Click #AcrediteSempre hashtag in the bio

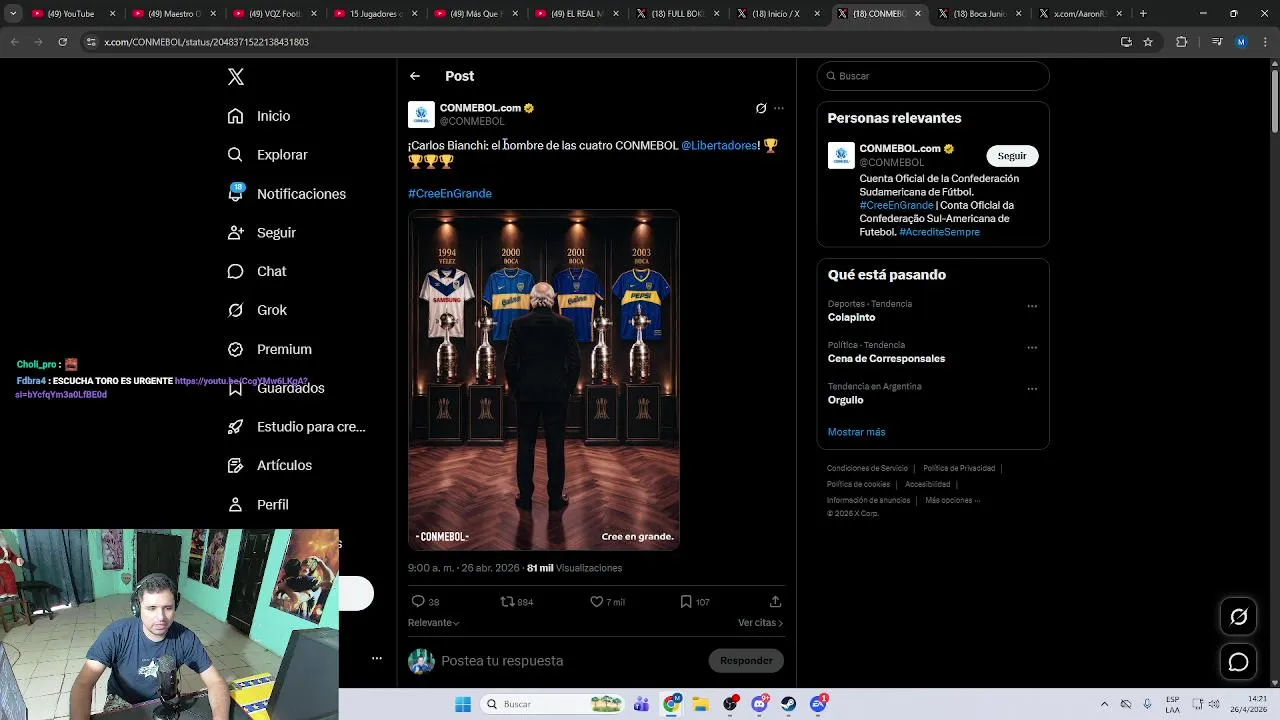coord(939,232)
